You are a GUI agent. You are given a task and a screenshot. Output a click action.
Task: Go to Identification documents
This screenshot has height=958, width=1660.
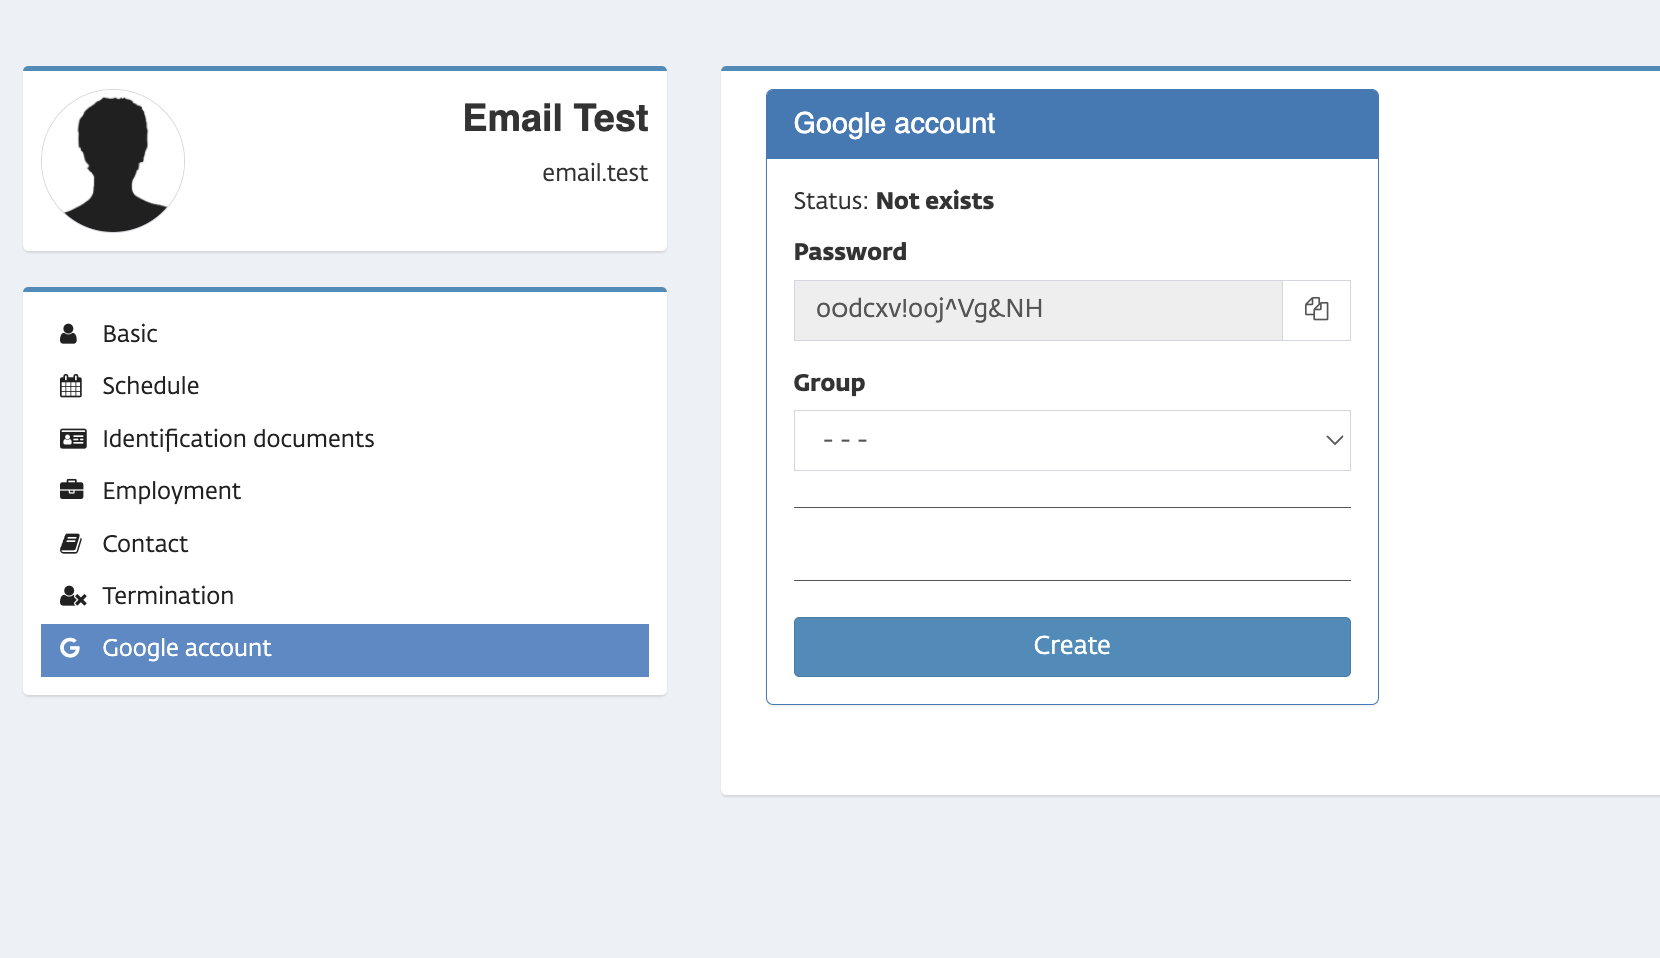point(345,439)
